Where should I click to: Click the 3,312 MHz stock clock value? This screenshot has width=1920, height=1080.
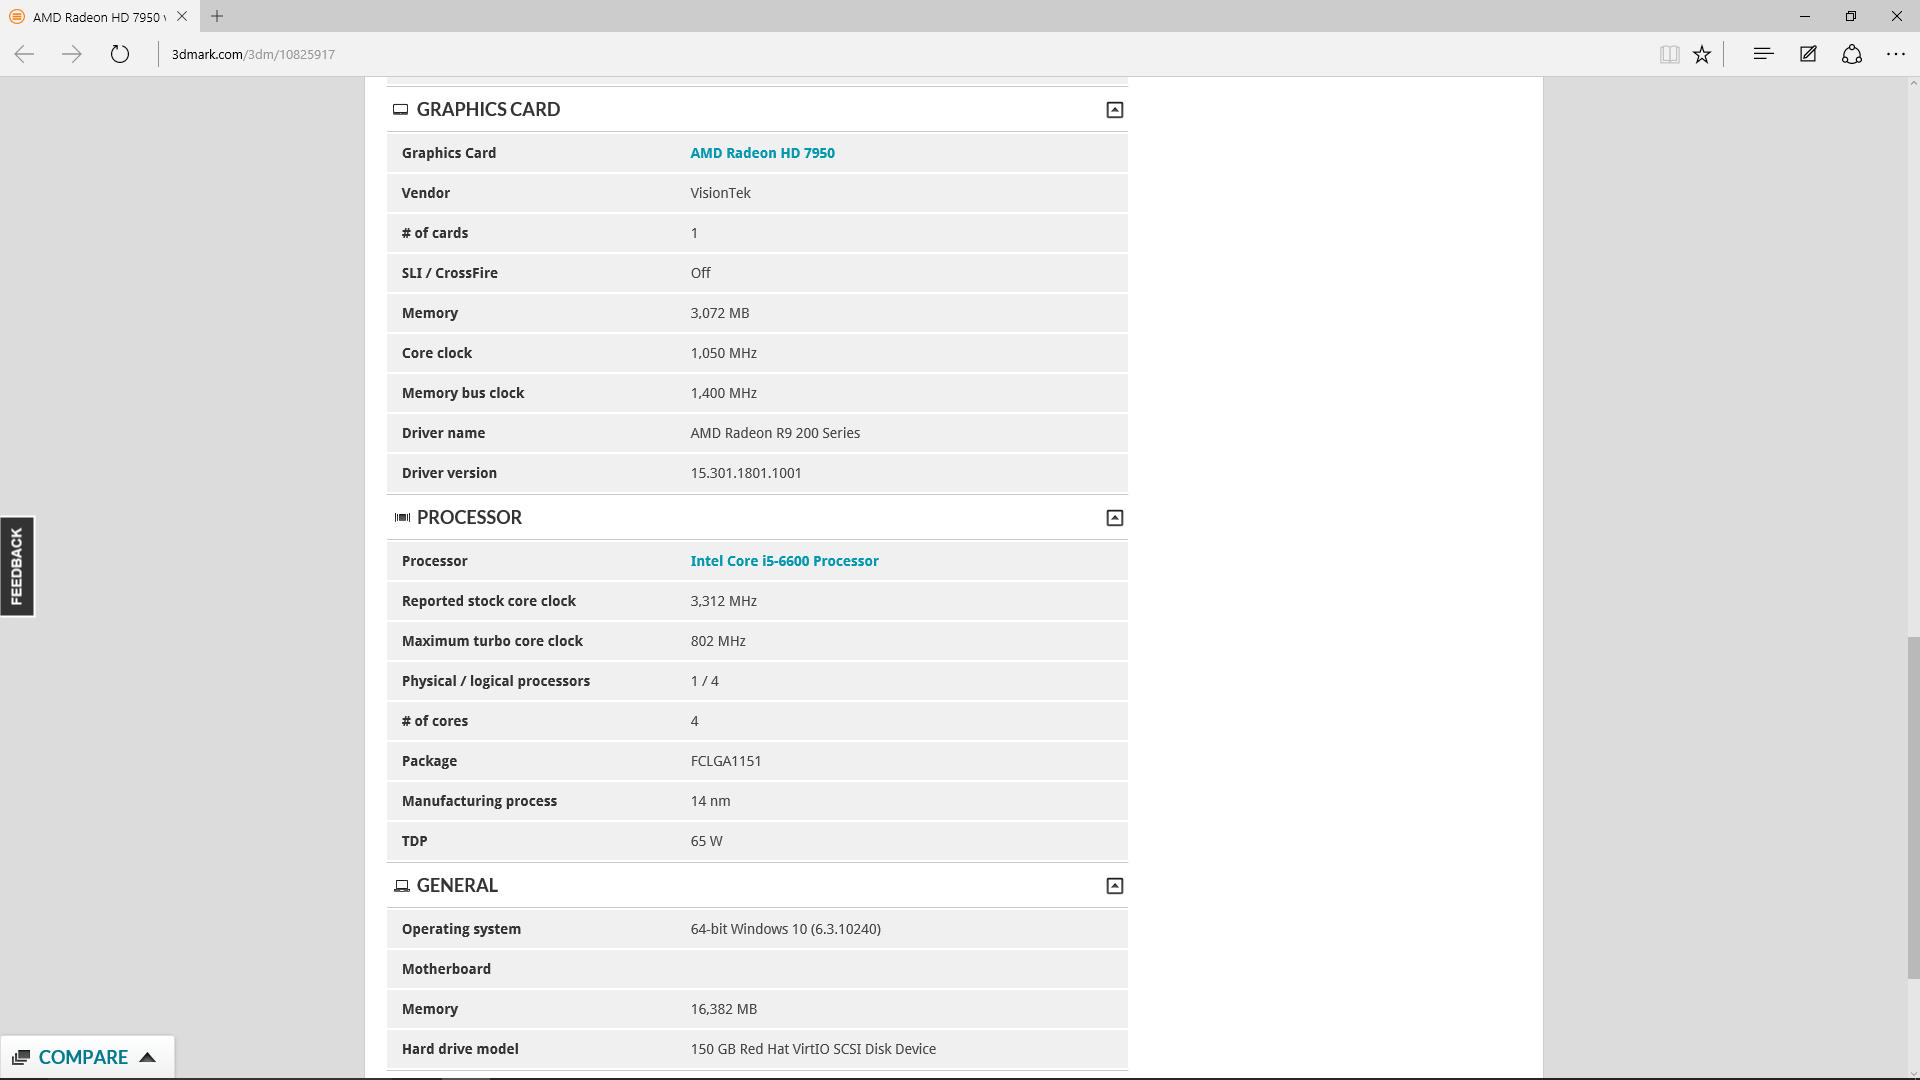click(x=723, y=601)
